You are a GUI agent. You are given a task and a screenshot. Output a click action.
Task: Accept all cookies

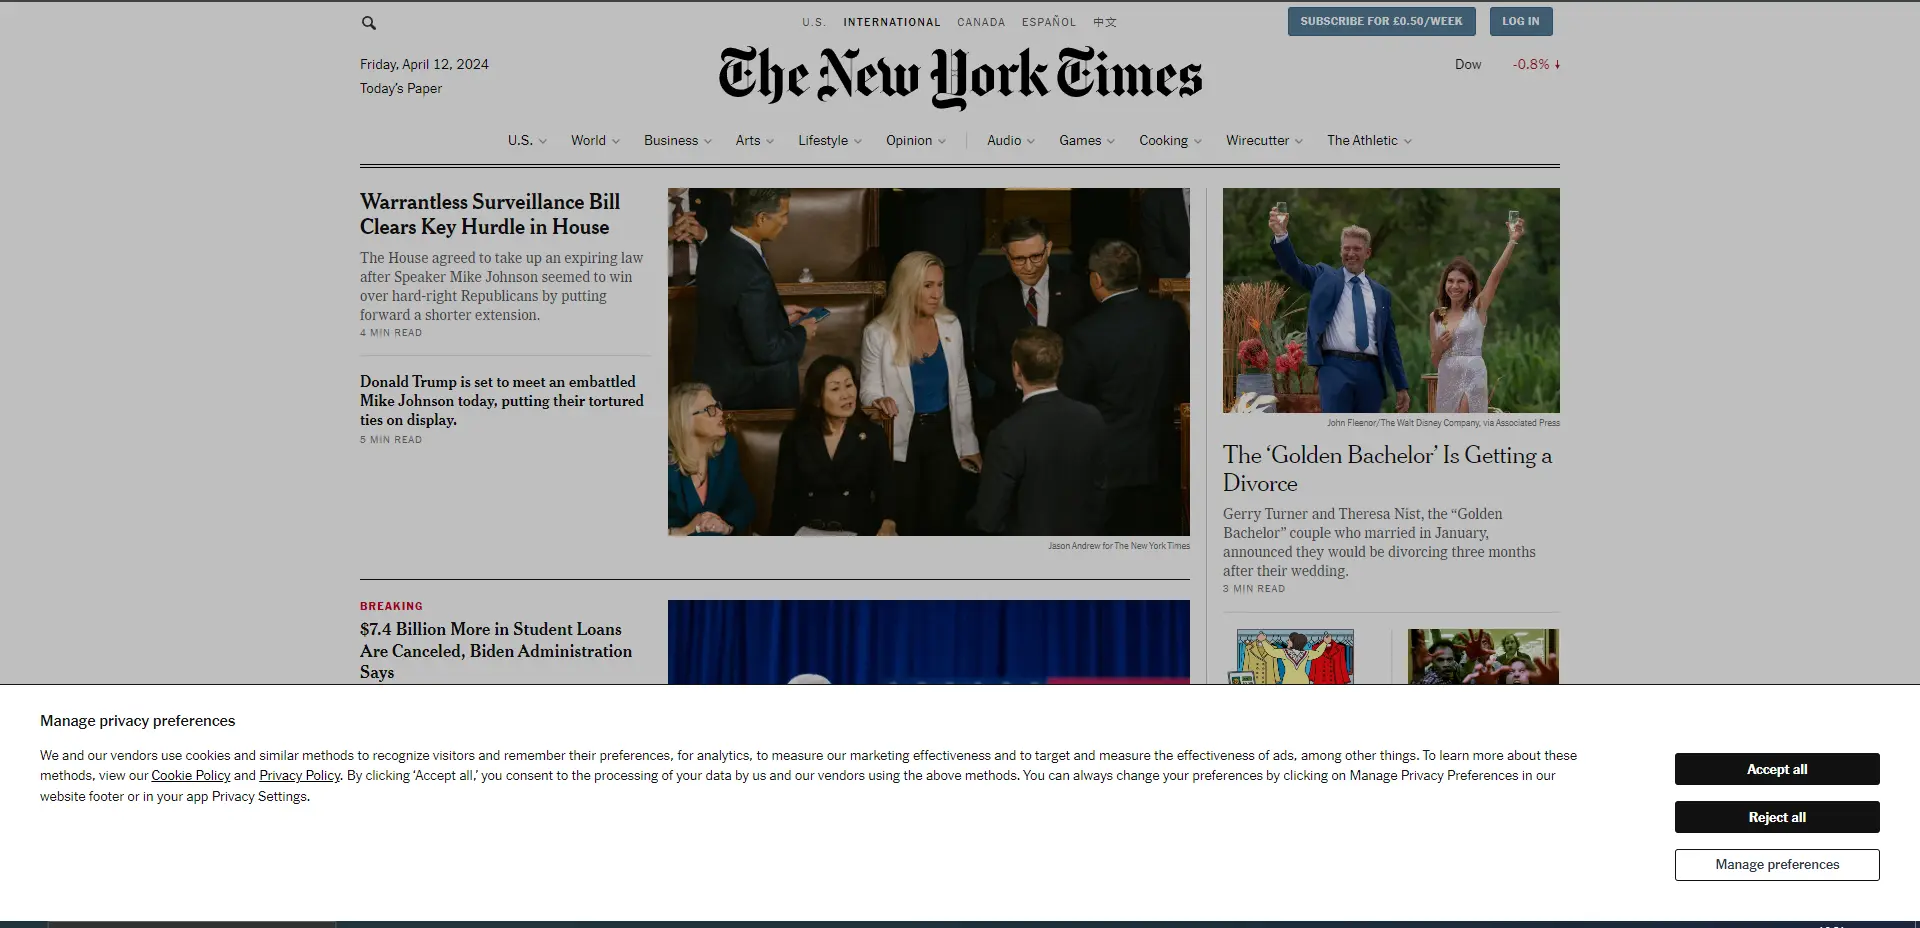click(1777, 769)
